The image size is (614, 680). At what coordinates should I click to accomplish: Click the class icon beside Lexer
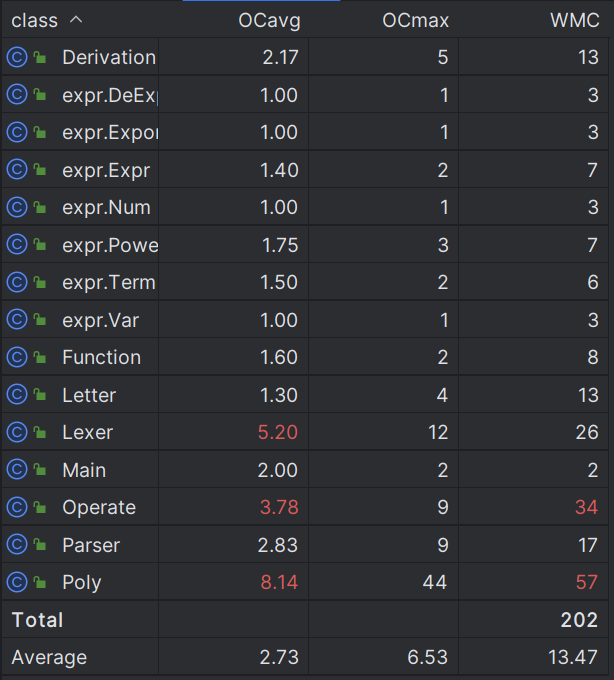[x=17, y=432]
